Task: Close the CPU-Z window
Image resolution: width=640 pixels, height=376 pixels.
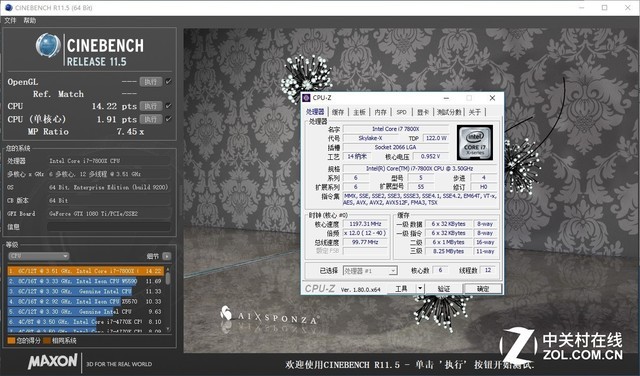Action: tap(492, 98)
